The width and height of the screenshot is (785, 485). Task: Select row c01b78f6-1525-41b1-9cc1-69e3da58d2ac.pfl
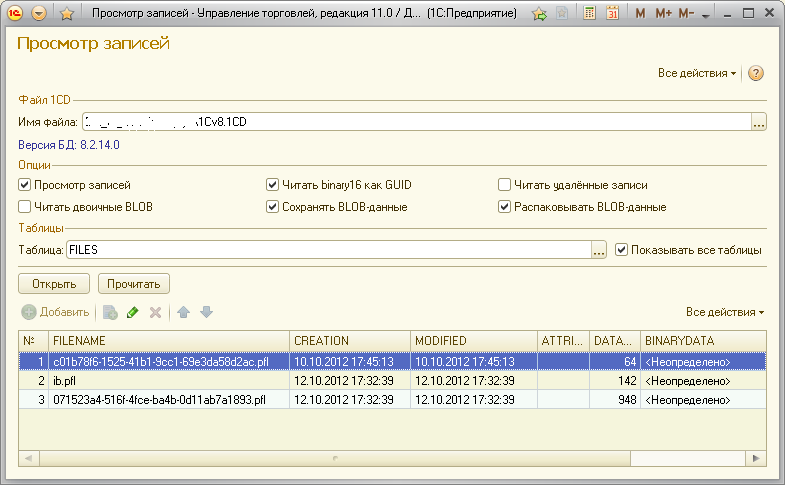392,361
